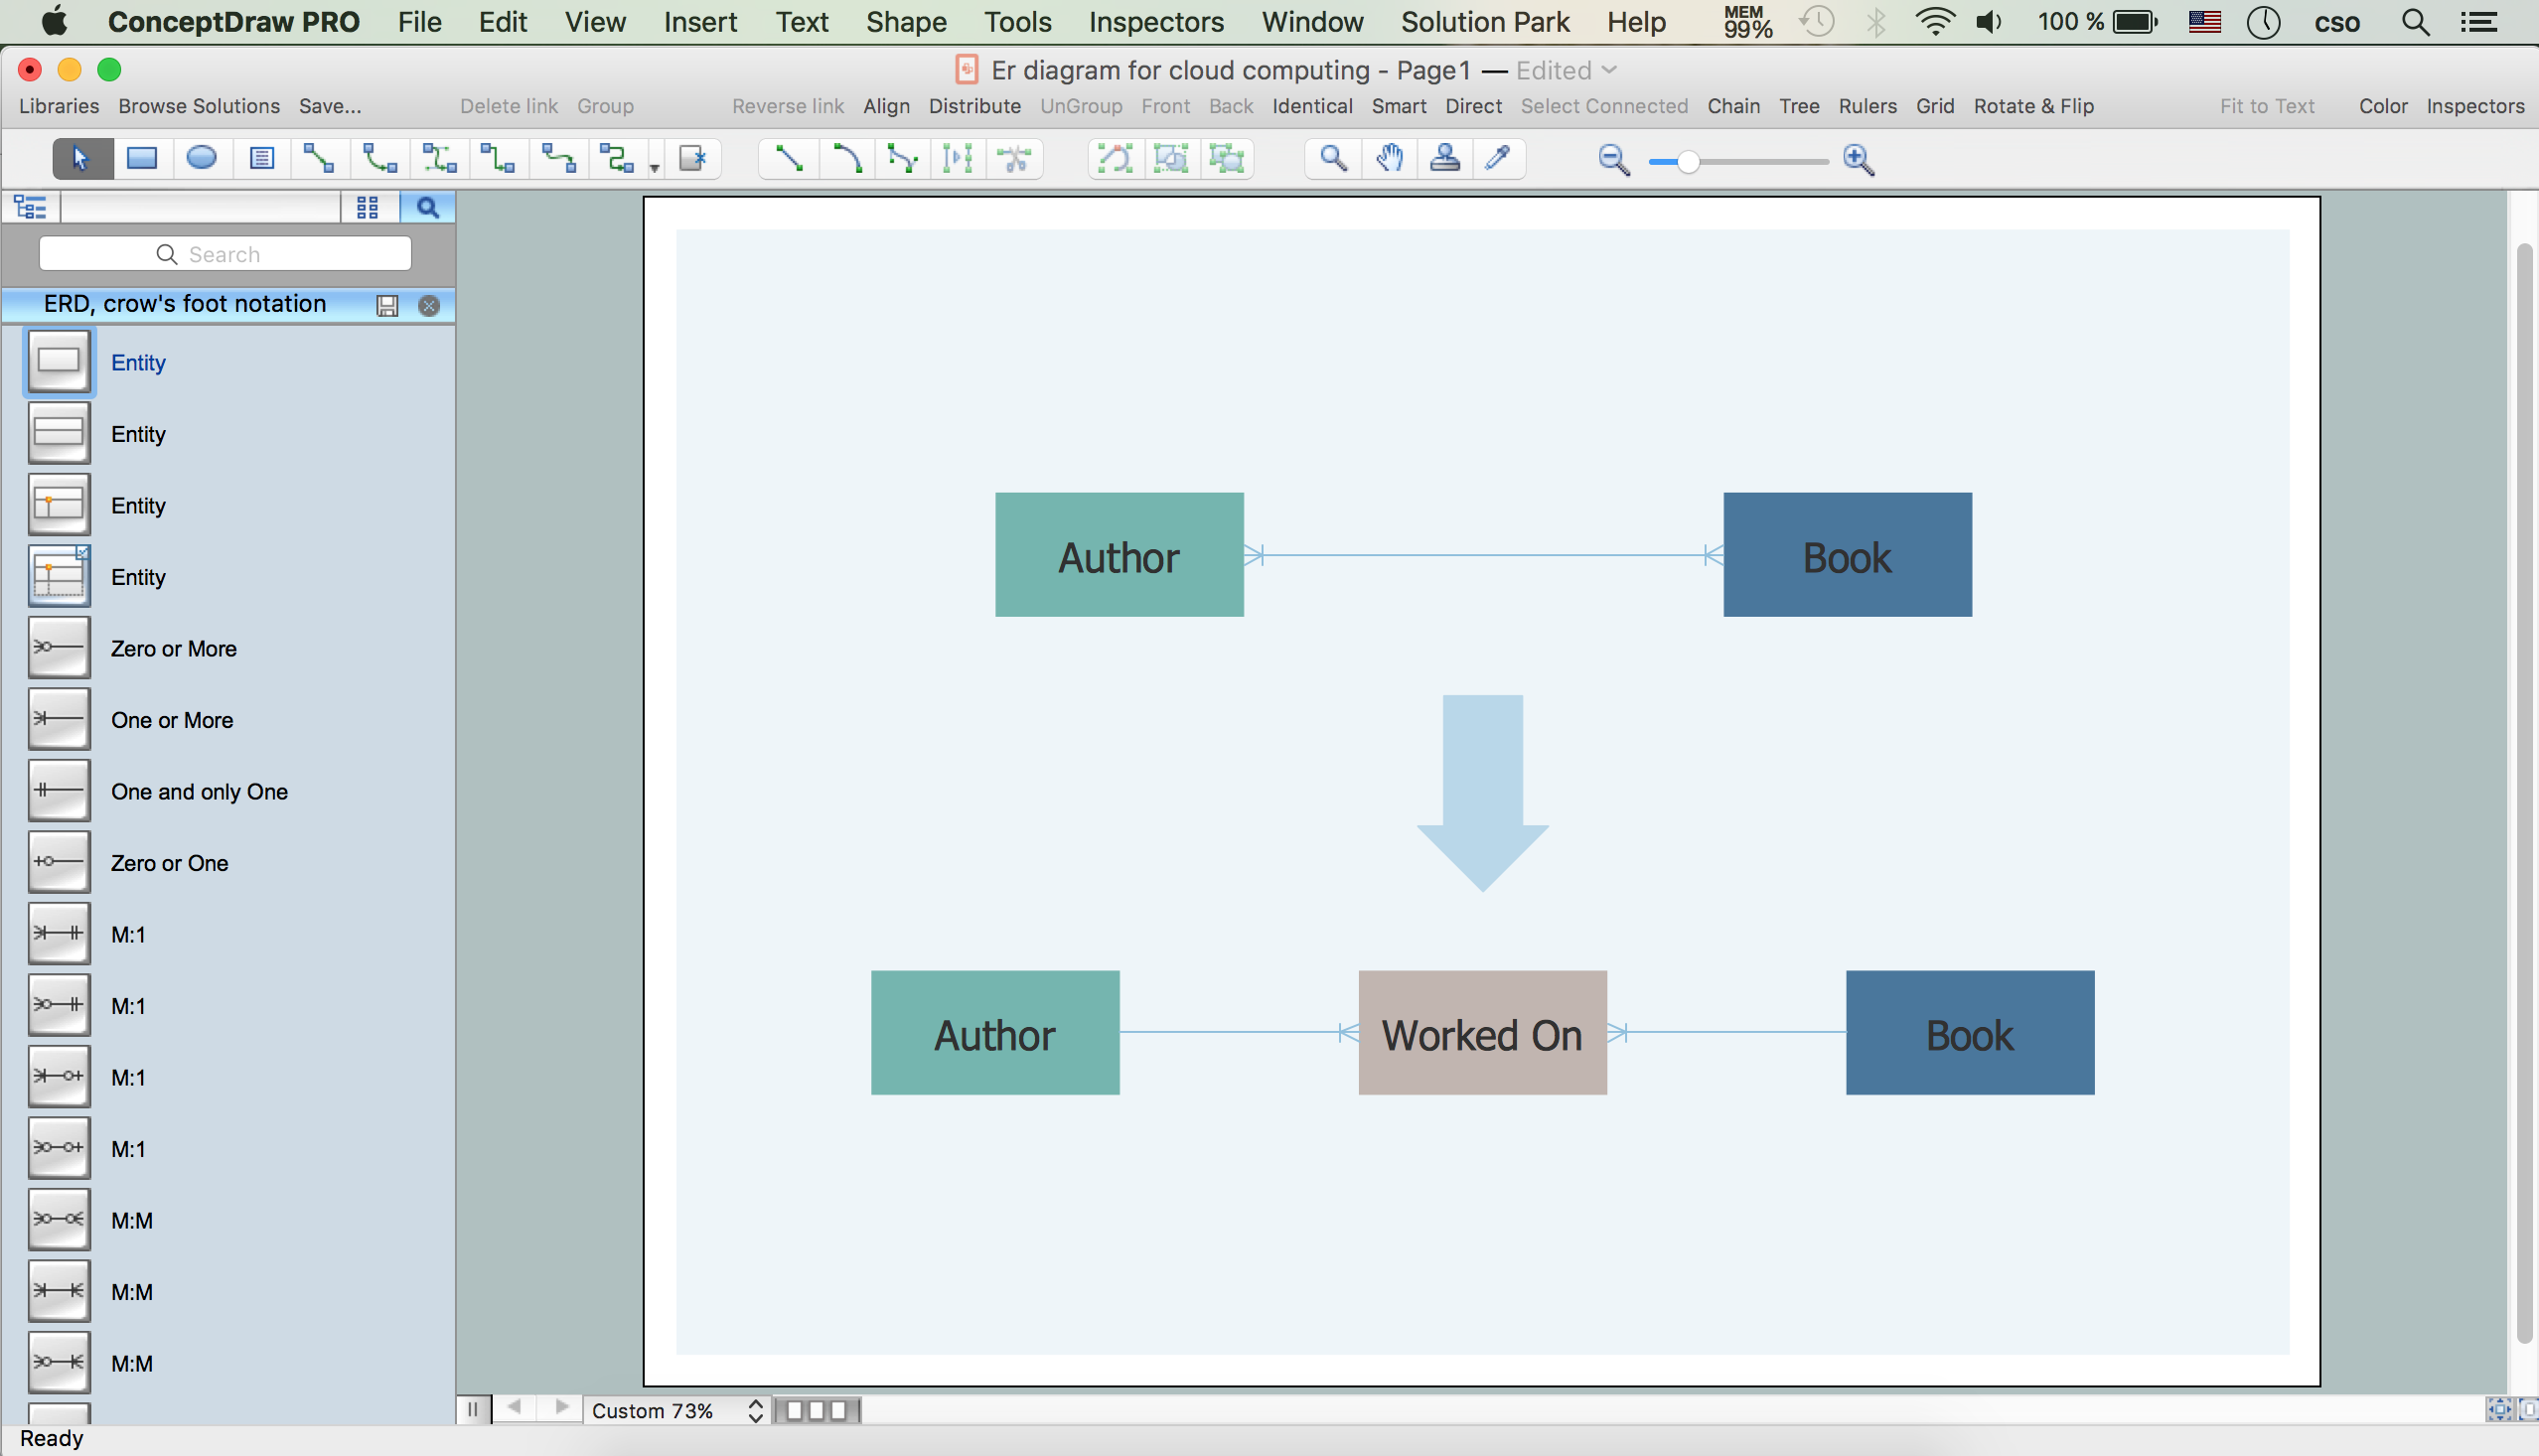Expand the Solution Park menu
The image size is (2539, 1456).
point(1487,21)
